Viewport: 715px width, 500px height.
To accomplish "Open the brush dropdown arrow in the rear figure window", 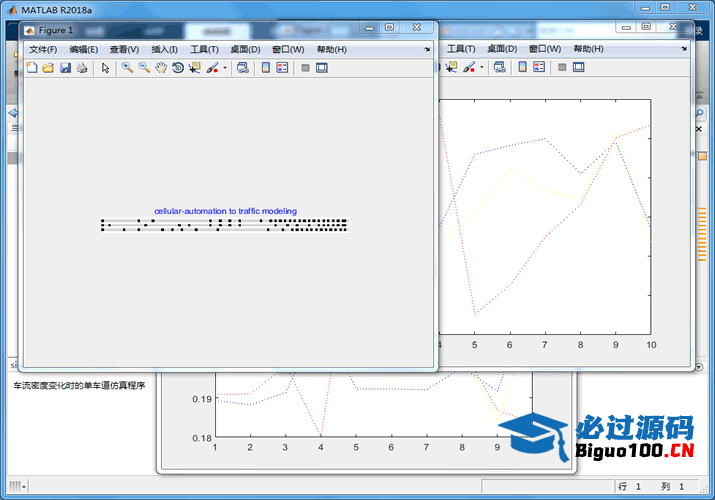I will pos(483,68).
